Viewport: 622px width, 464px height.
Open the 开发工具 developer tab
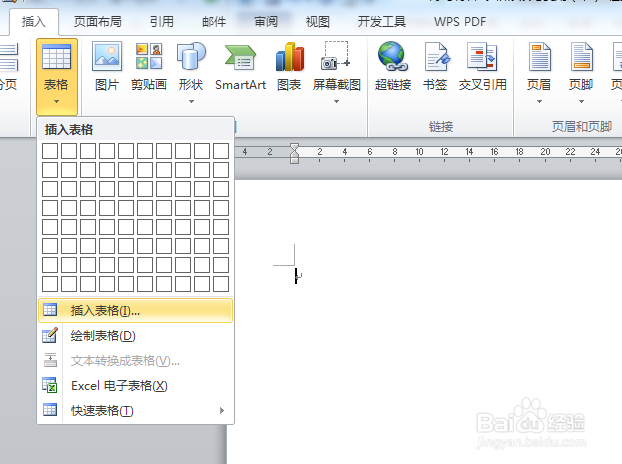tap(382, 21)
